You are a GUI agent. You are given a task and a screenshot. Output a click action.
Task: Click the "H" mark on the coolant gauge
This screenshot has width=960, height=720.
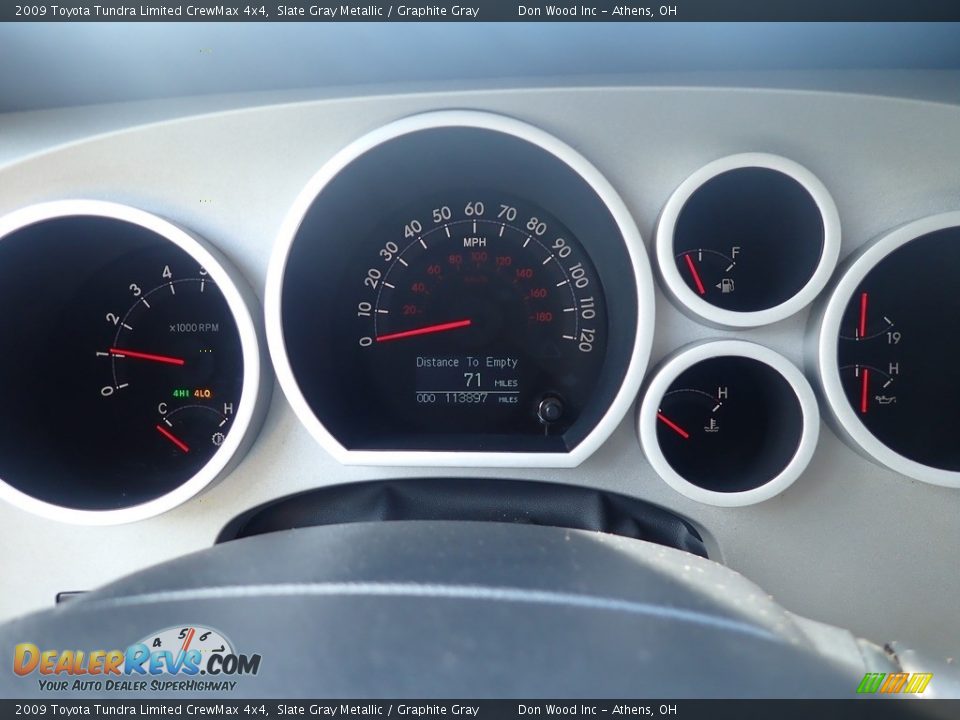(722, 392)
